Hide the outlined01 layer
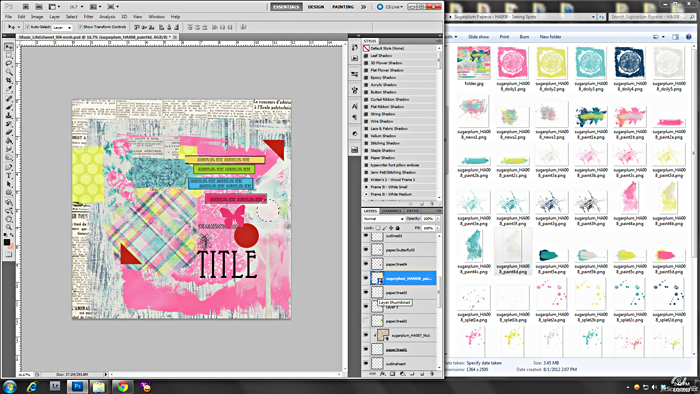This screenshot has height=394, width=700. point(366,236)
